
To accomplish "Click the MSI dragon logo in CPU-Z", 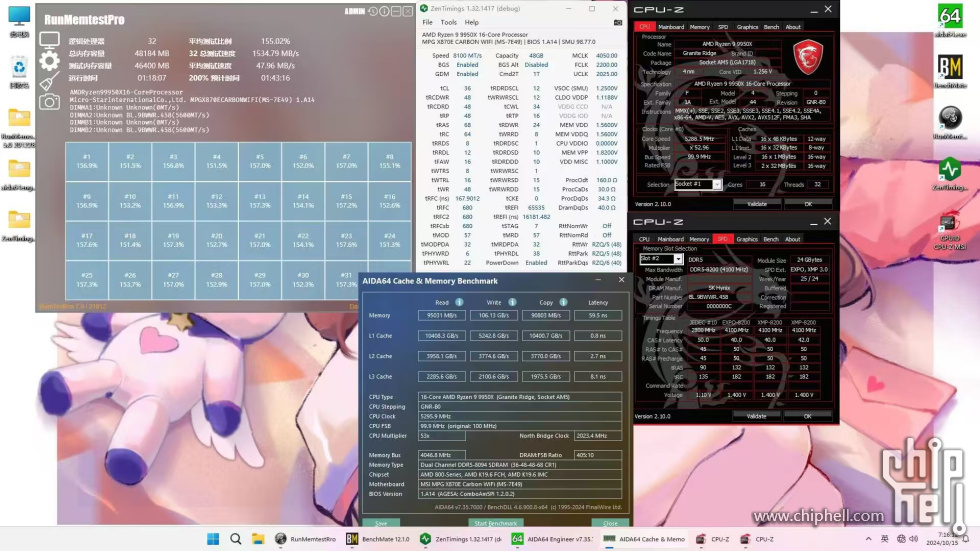I will pyautogui.click(x=808, y=57).
